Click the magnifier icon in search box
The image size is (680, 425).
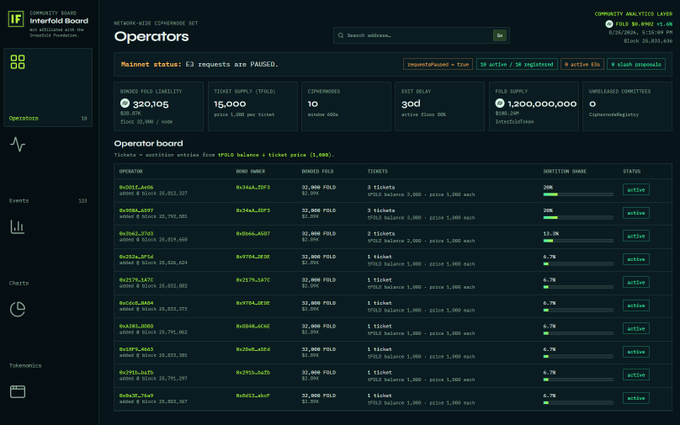coord(341,36)
